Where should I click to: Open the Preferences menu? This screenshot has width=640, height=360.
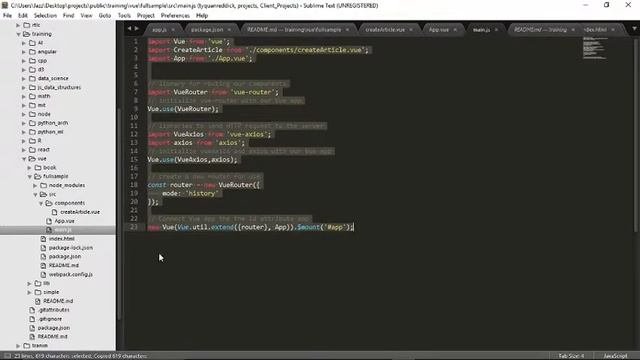click(x=175, y=16)
